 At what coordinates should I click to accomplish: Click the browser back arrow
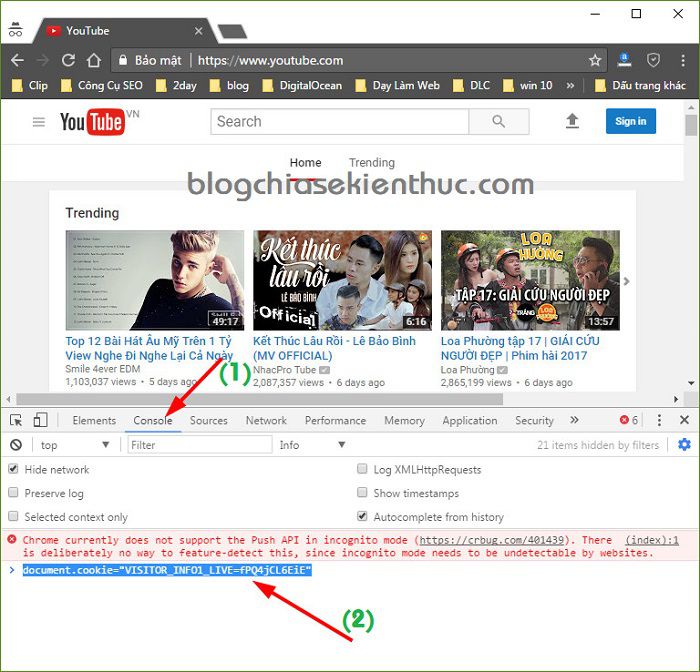pyautogui.click(x=17, y=60)
